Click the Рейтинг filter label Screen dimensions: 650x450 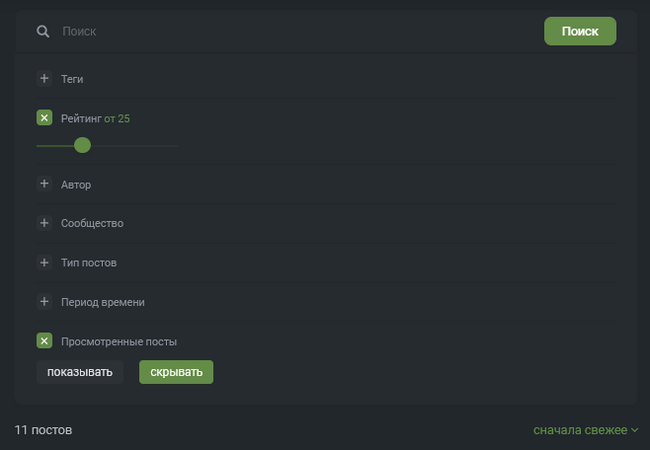(81, 118)
